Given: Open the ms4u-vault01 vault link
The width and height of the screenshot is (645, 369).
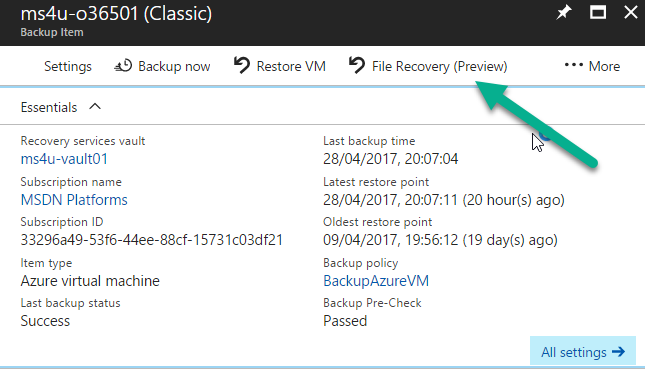Looking at the screenshot, I should (x=64, y=159).
